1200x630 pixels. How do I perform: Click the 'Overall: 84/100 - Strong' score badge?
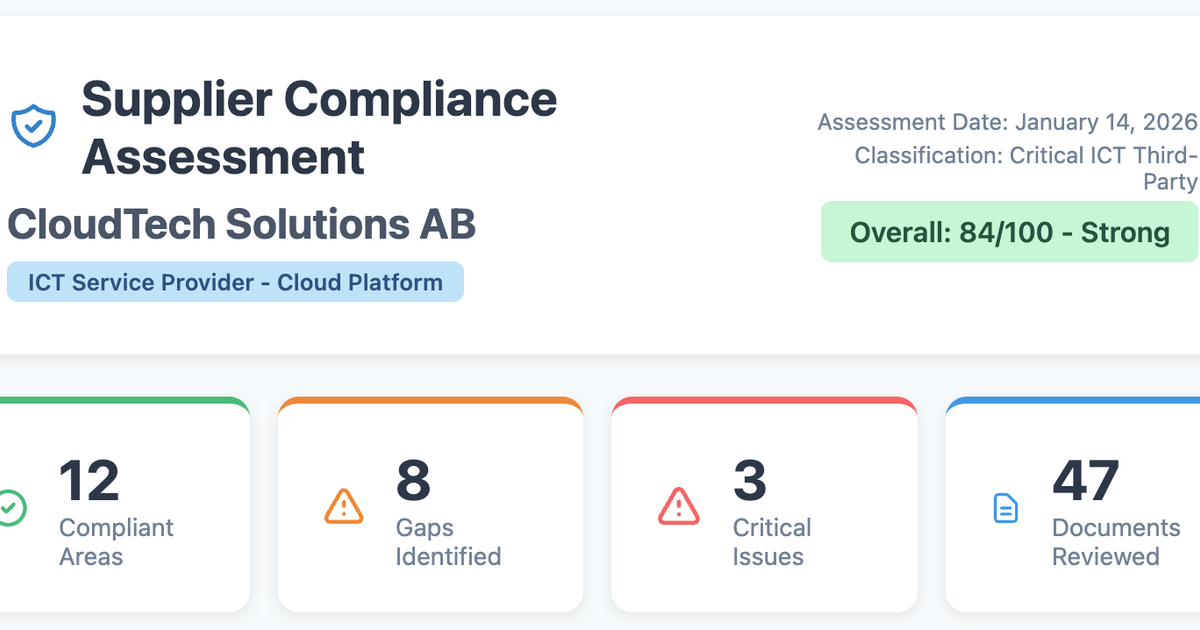click(1010, 232)
